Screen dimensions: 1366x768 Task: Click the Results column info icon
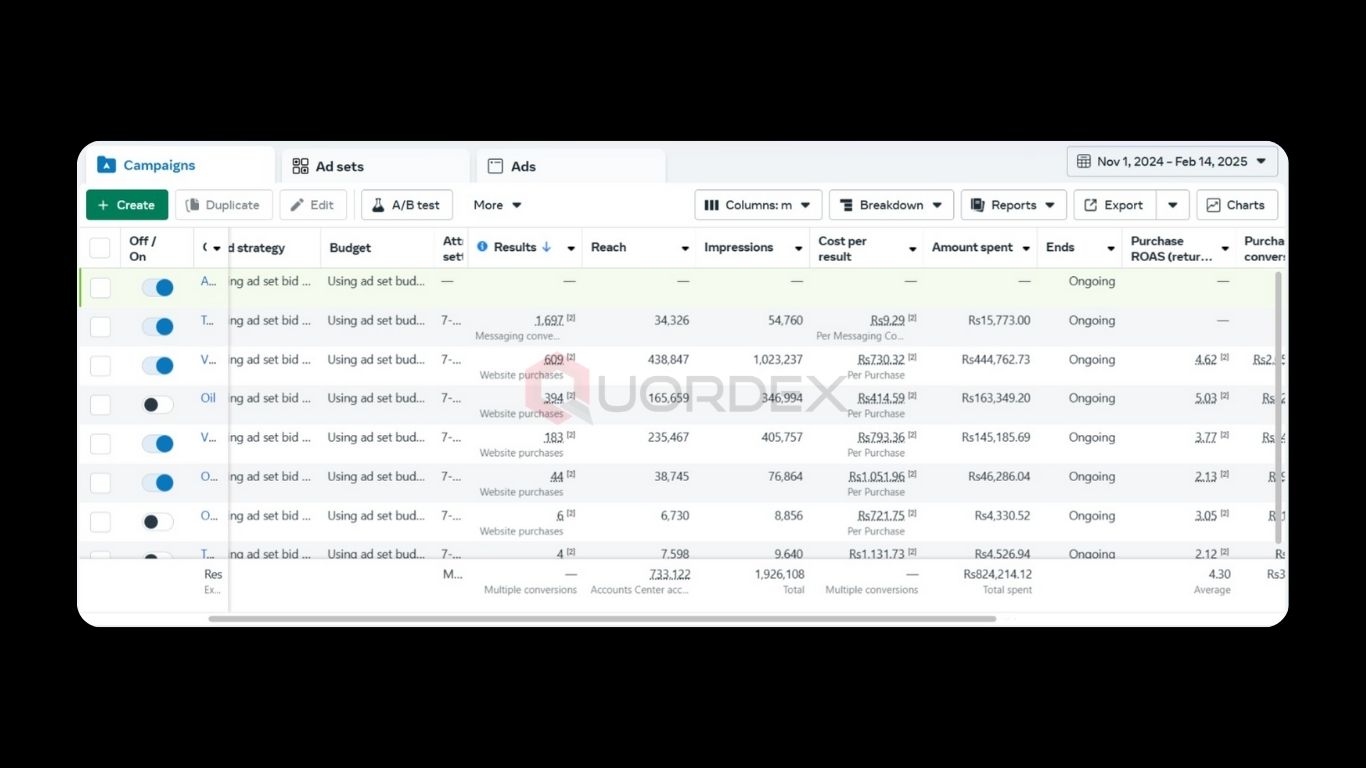pos(482,247)
